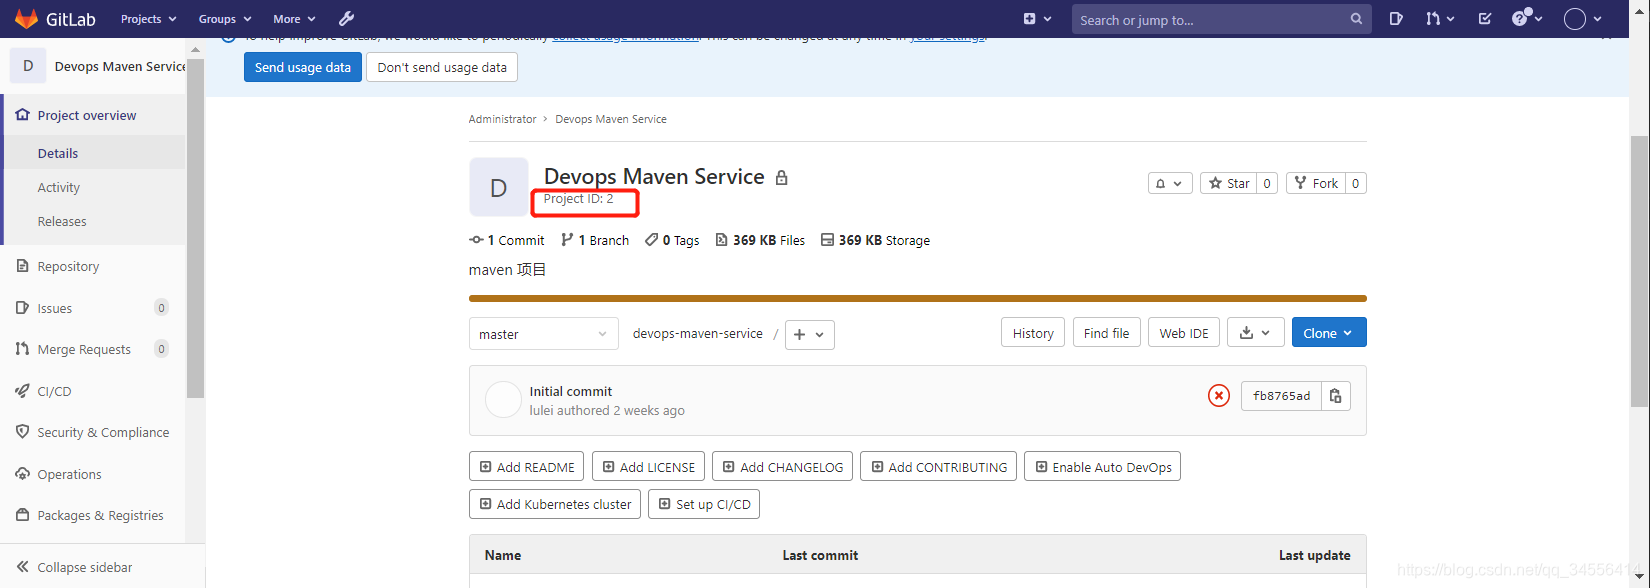Click Set up CI/CD button
This screenshot has width=1650, height=588.
[x=704, y=504]
